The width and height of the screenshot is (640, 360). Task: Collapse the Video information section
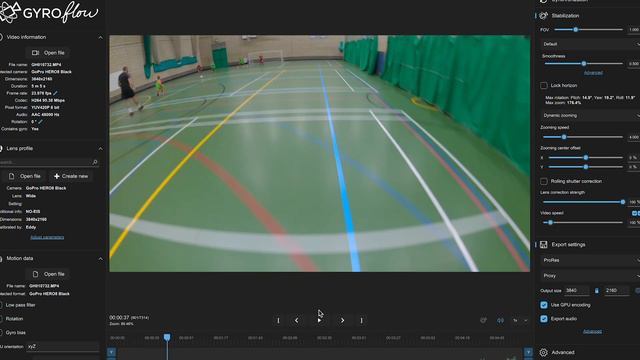(100, 37)
